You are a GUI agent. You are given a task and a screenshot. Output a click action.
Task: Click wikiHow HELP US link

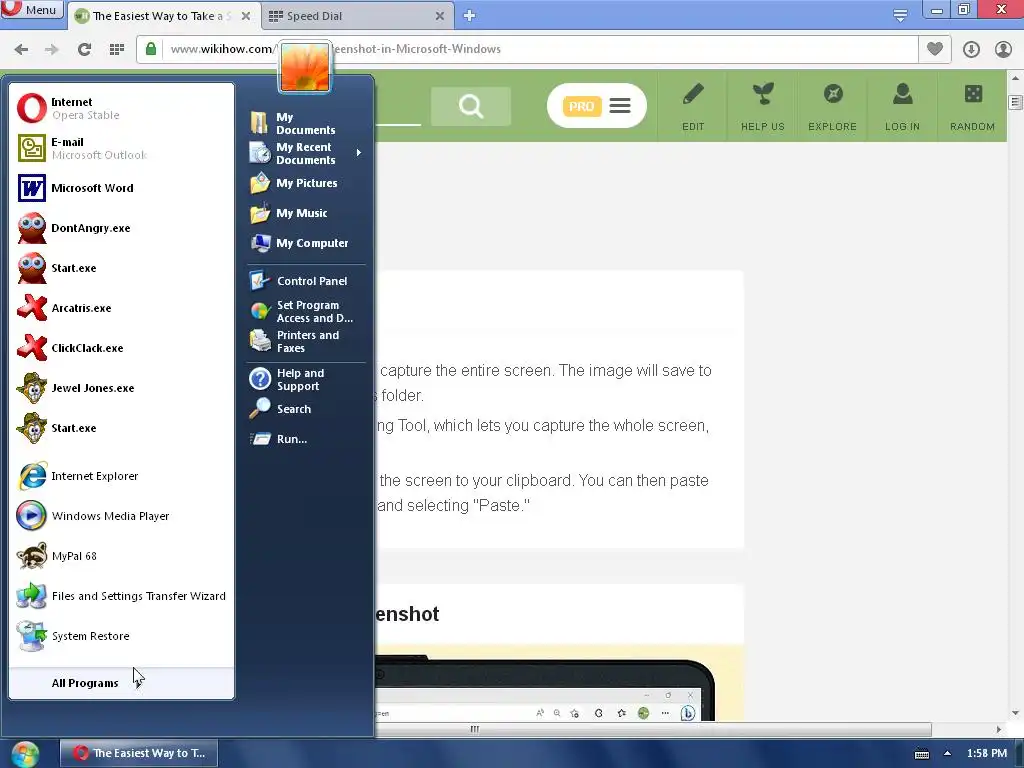tap(763, 106)
